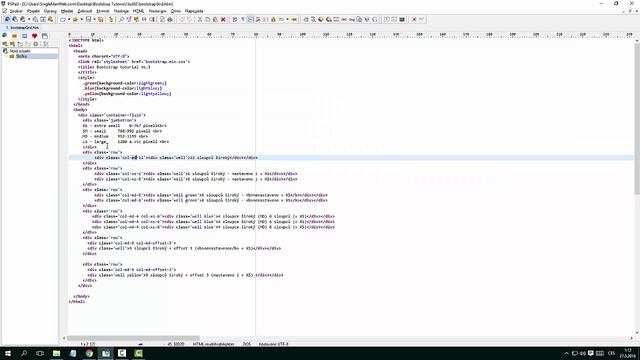Open the Nastavení menu
This screenshot has width=640, height=360.
(x=157, y=11)
